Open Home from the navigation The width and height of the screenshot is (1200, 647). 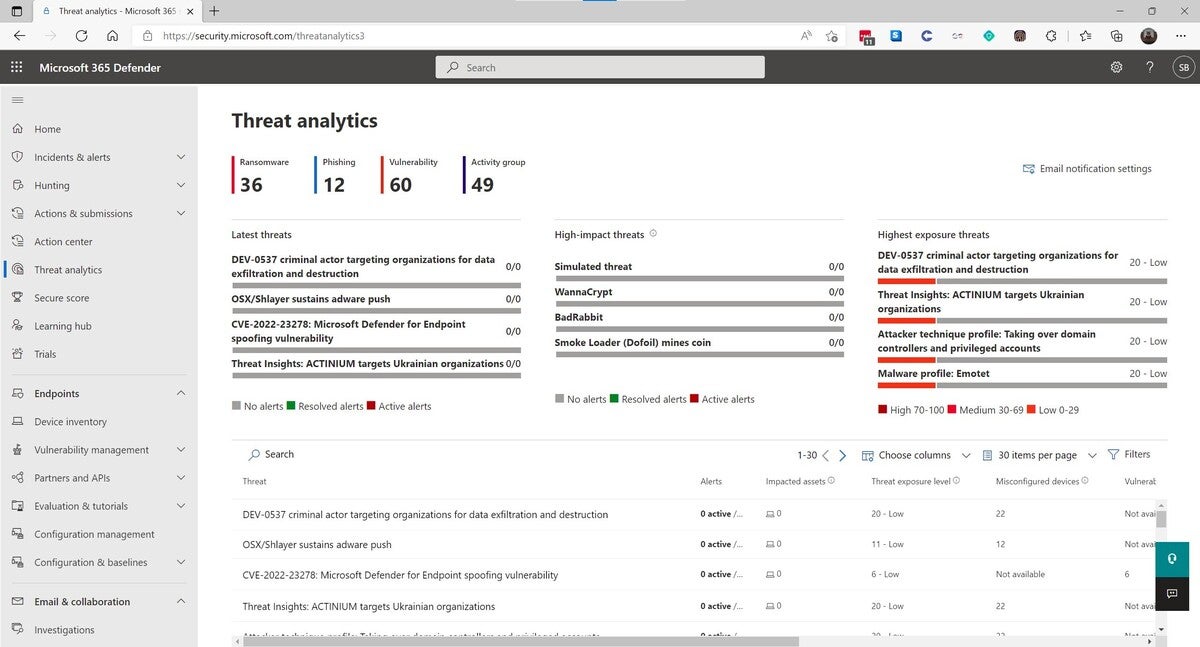pos(47,129)
